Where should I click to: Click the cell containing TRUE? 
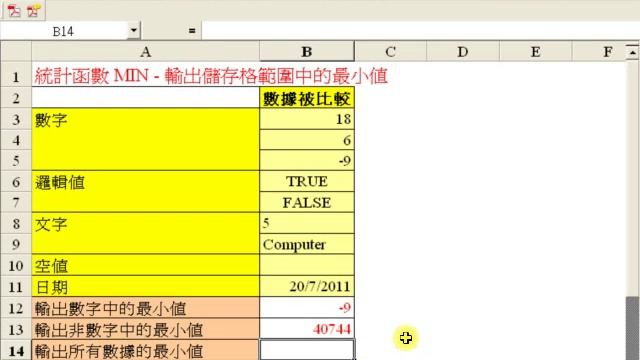pyautogui.click(x=307, y=182)
